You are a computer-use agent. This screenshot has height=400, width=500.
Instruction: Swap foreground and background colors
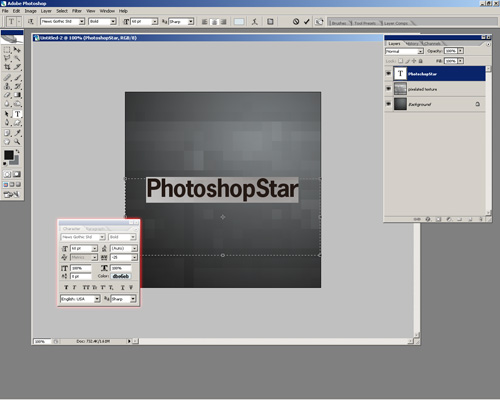(18, 151)
